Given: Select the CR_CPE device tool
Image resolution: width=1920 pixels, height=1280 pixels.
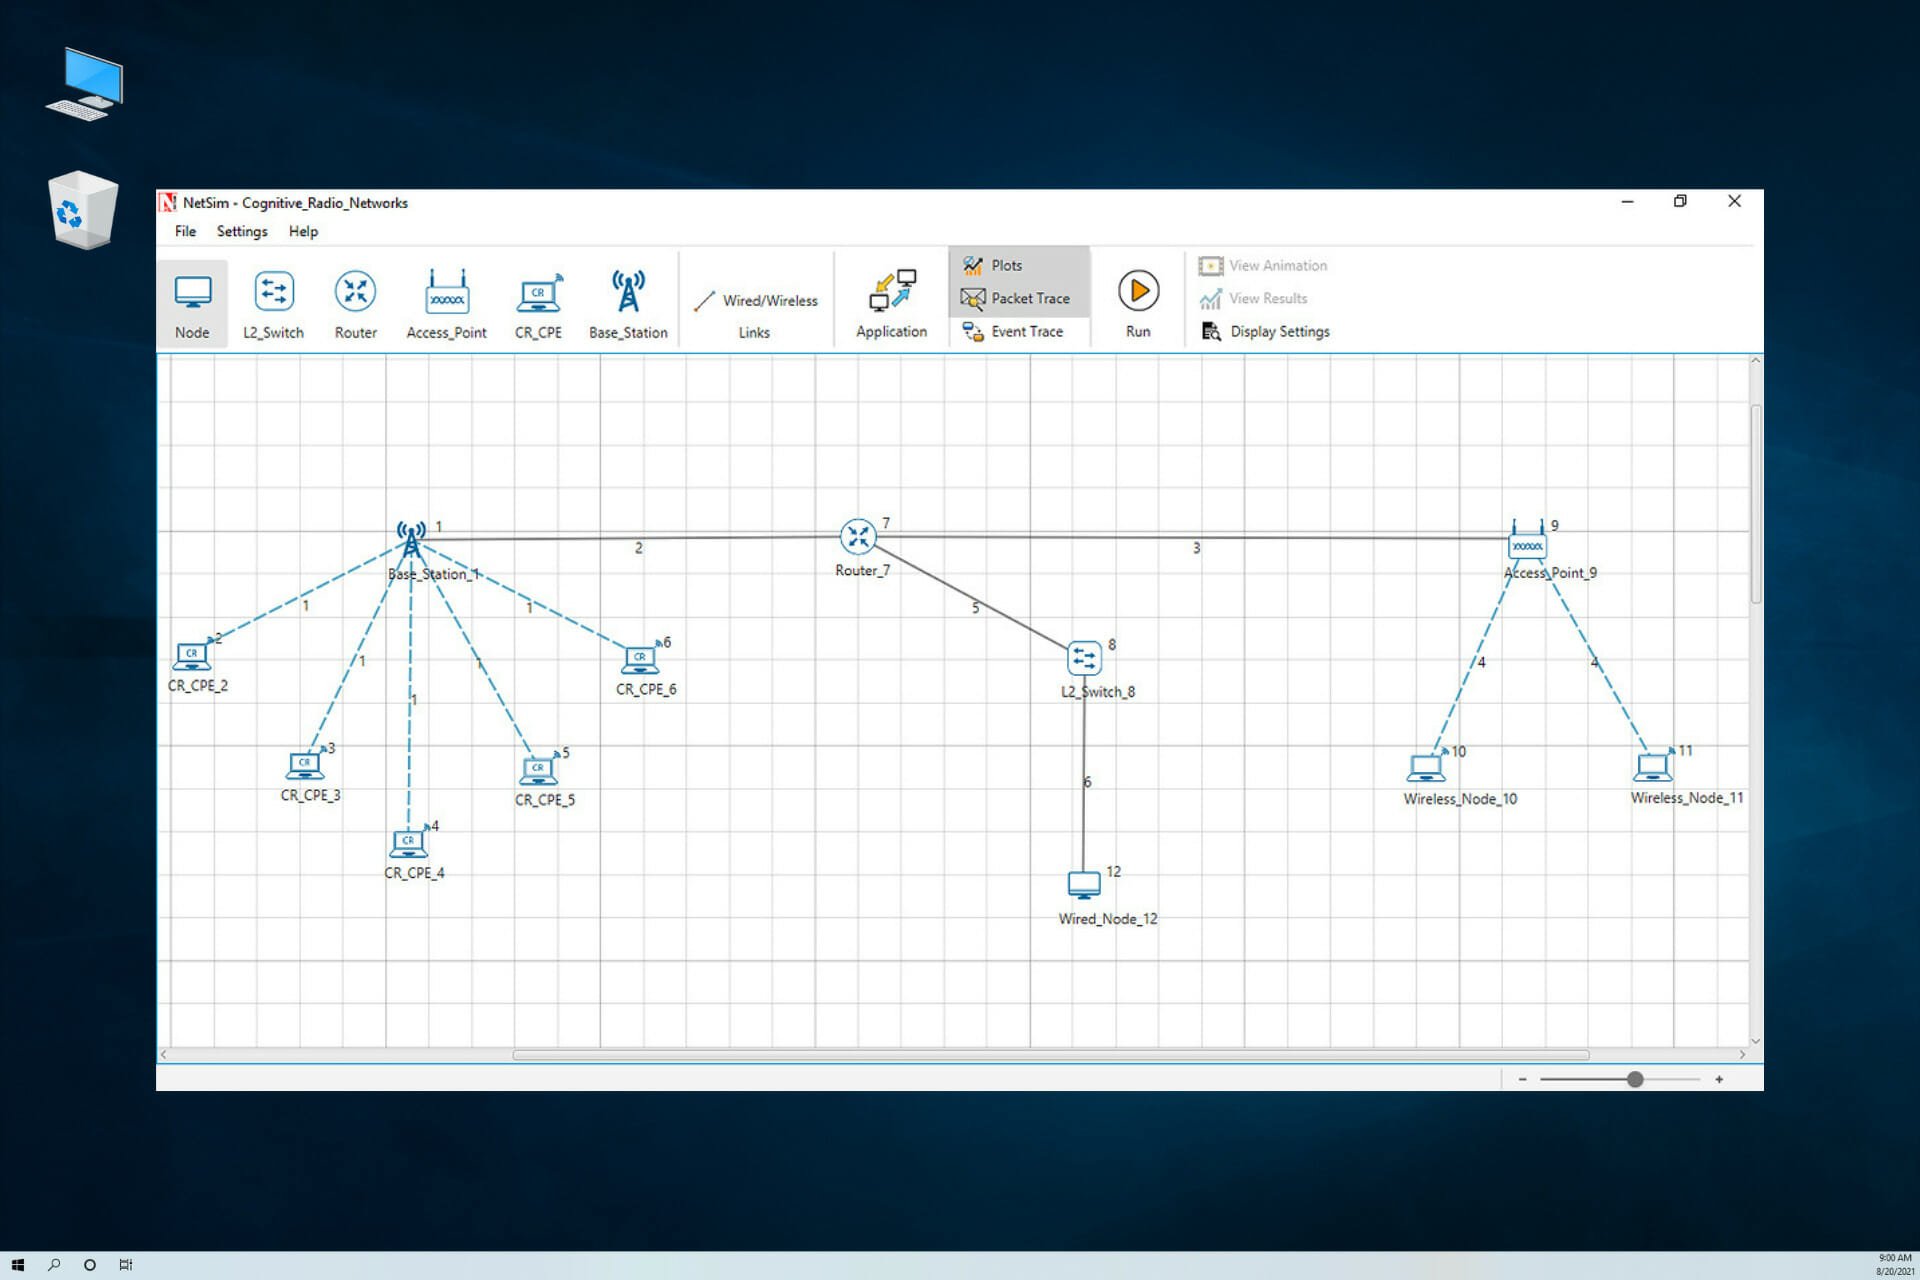Looking at the screenshot, I should tap(538, 304).
